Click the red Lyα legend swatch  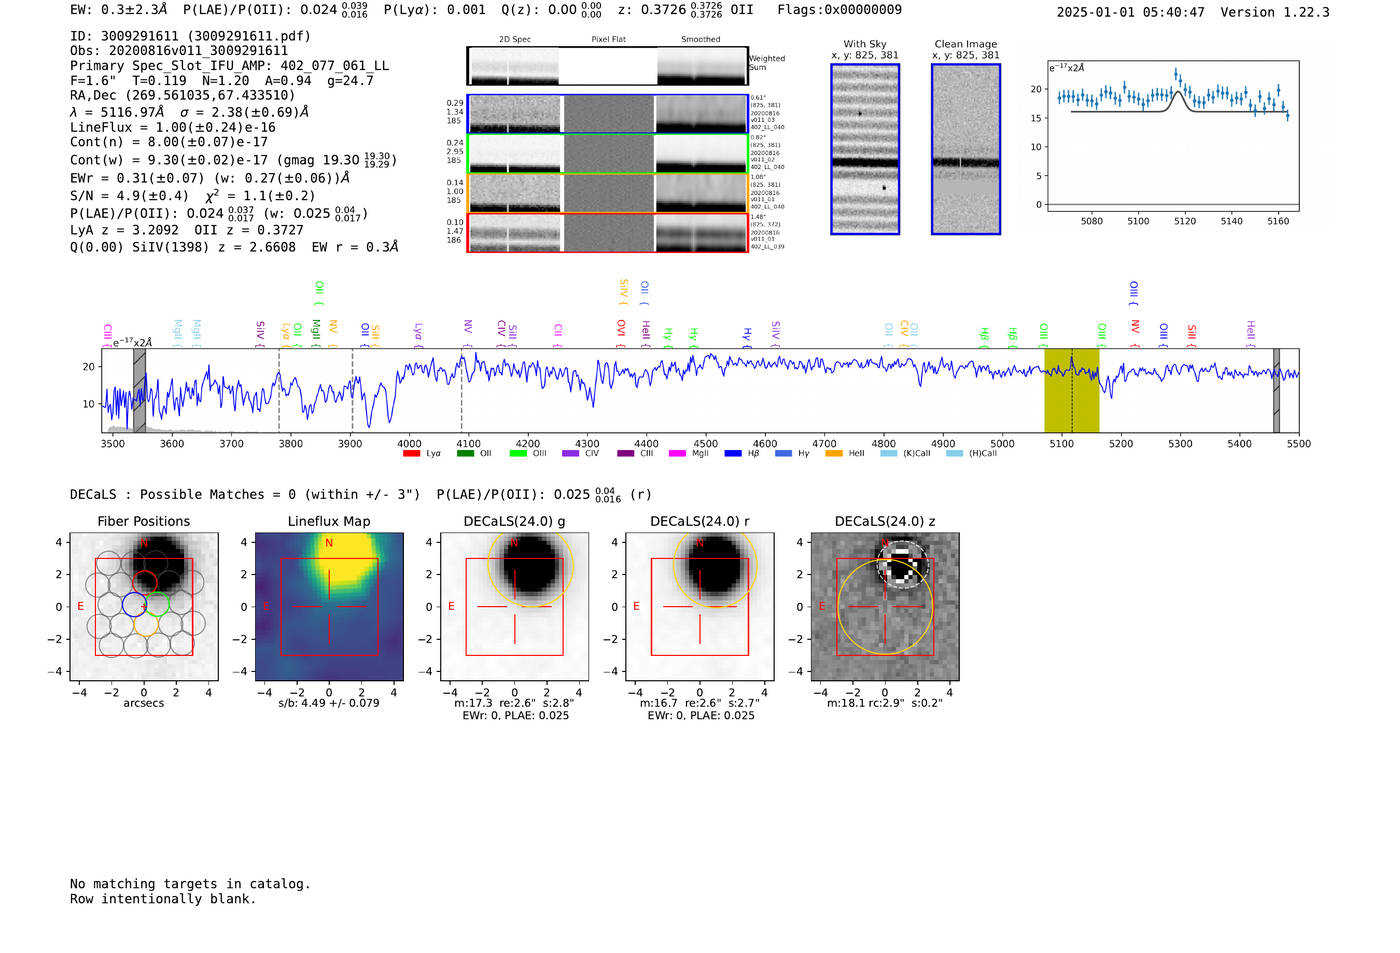411,454
